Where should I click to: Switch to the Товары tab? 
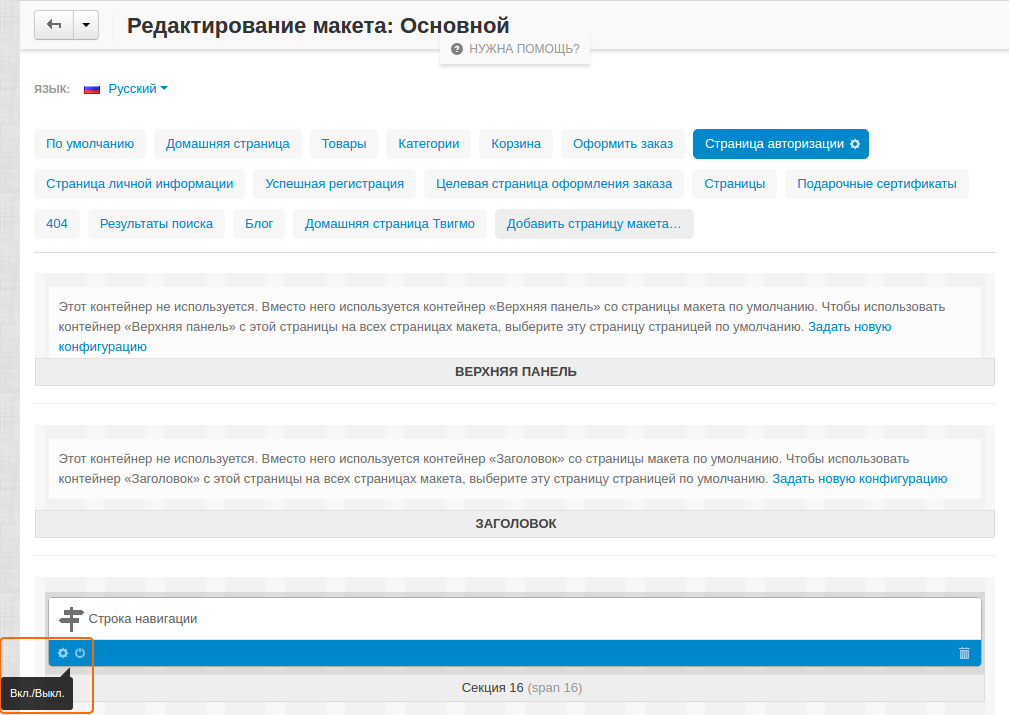343,143
